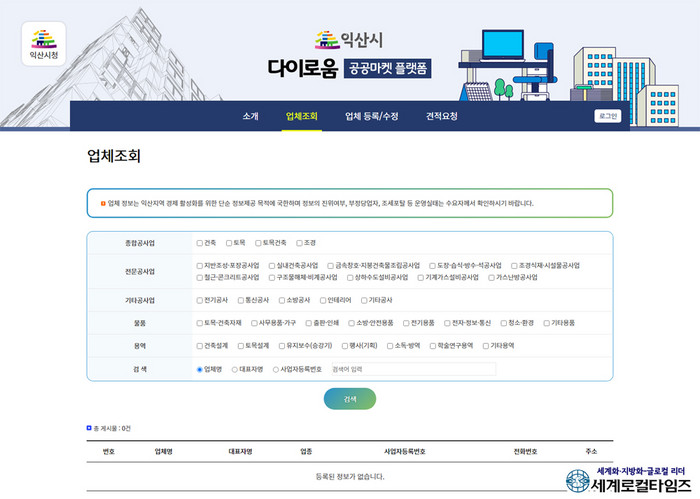Open the 소개 menu item
Image resolution: width=700 pixels, height=499 pixels.
(x=250, y=116)
